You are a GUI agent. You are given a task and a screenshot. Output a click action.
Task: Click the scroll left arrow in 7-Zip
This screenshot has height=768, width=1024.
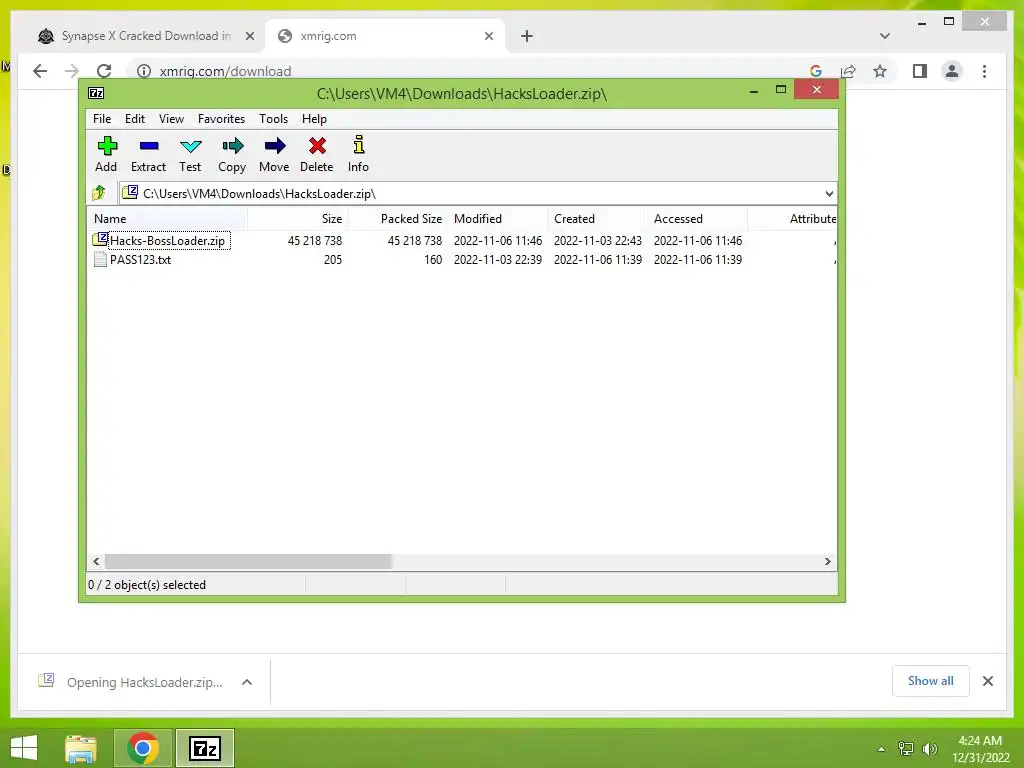tap(97, 561)
